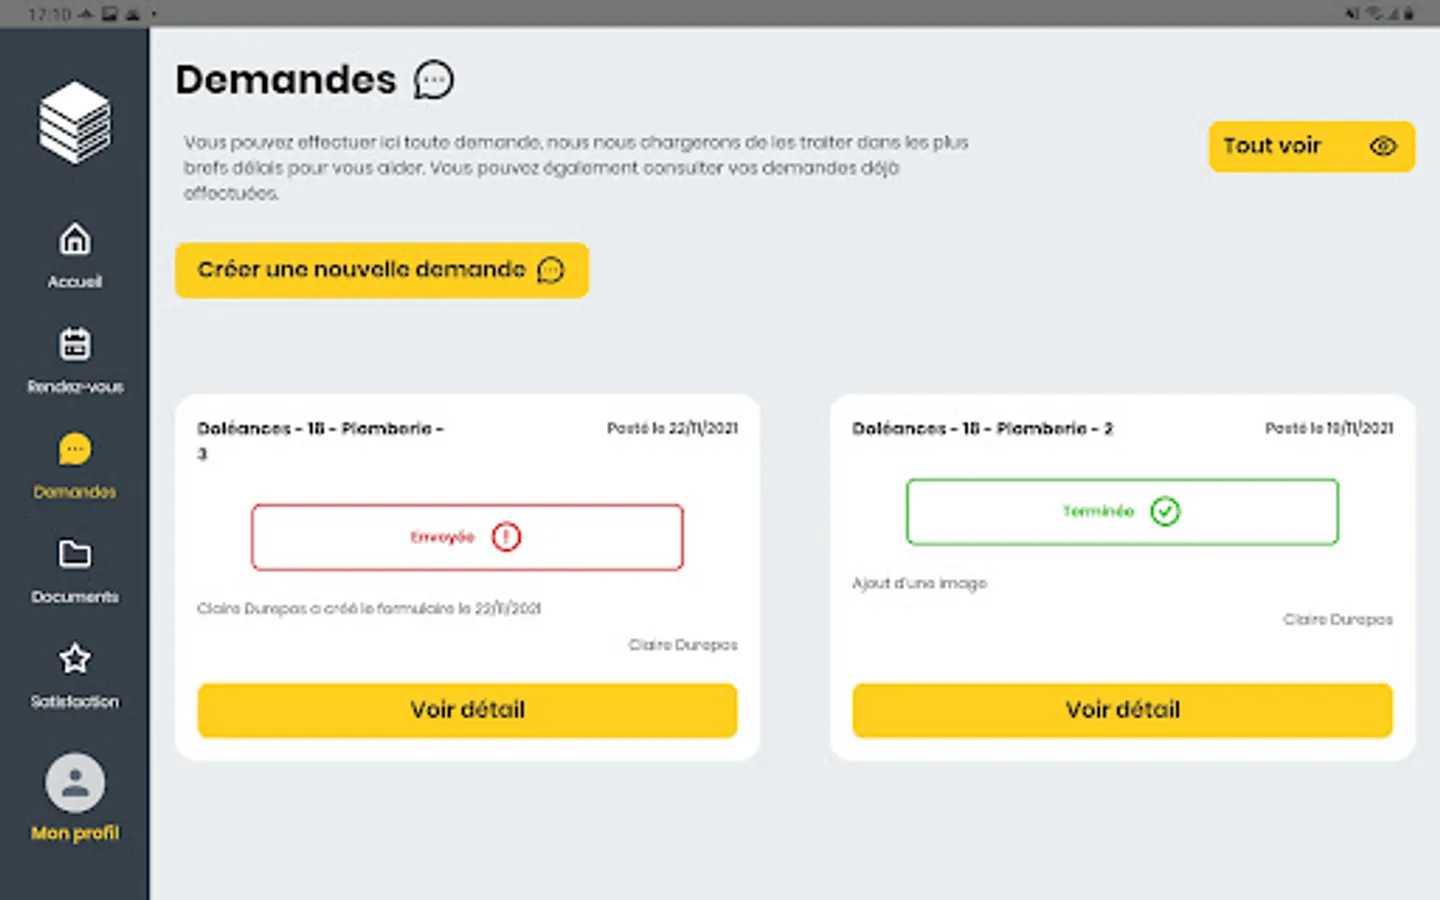Click the stacked layers app logo

pyautogui.click(x=75, y=122)
